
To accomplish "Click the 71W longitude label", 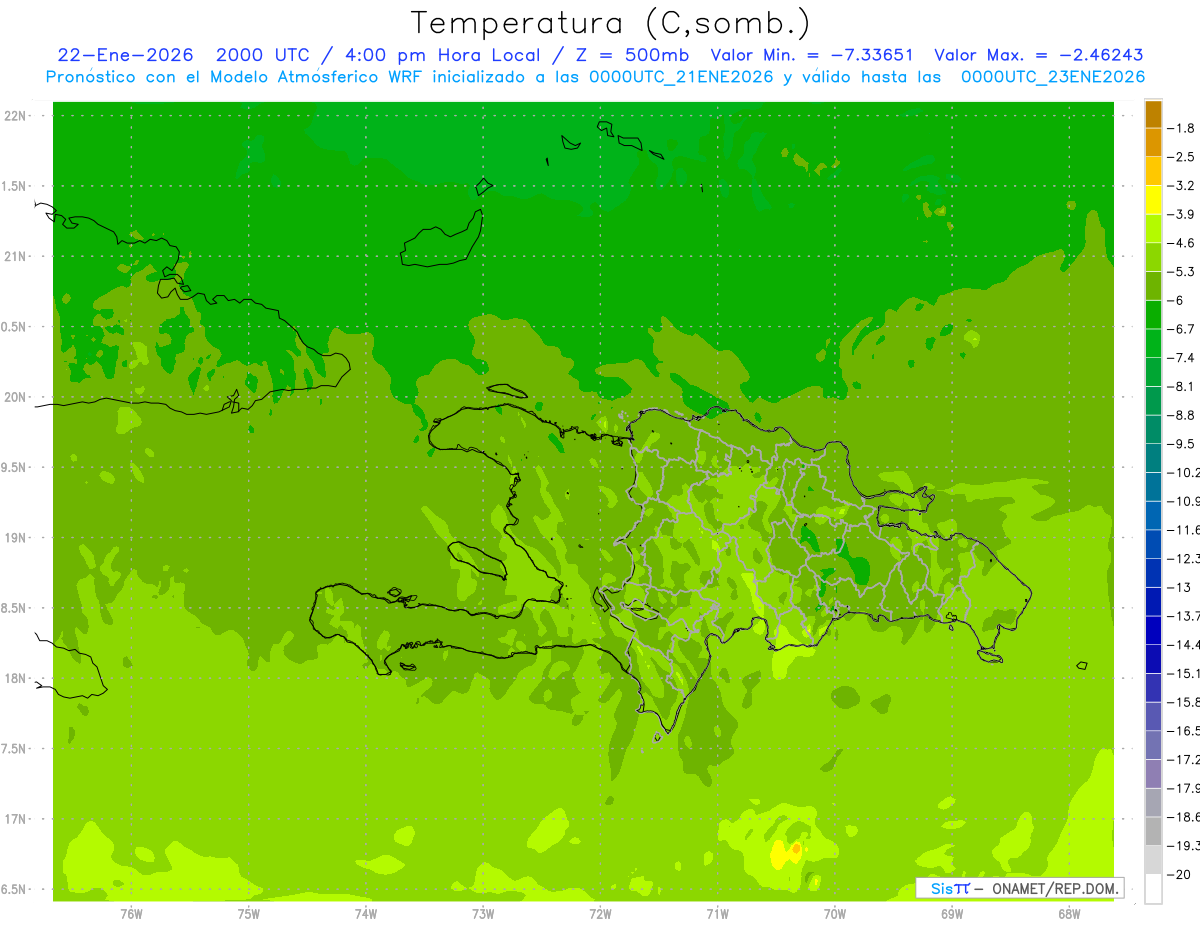I will click(x=717, y=913).
